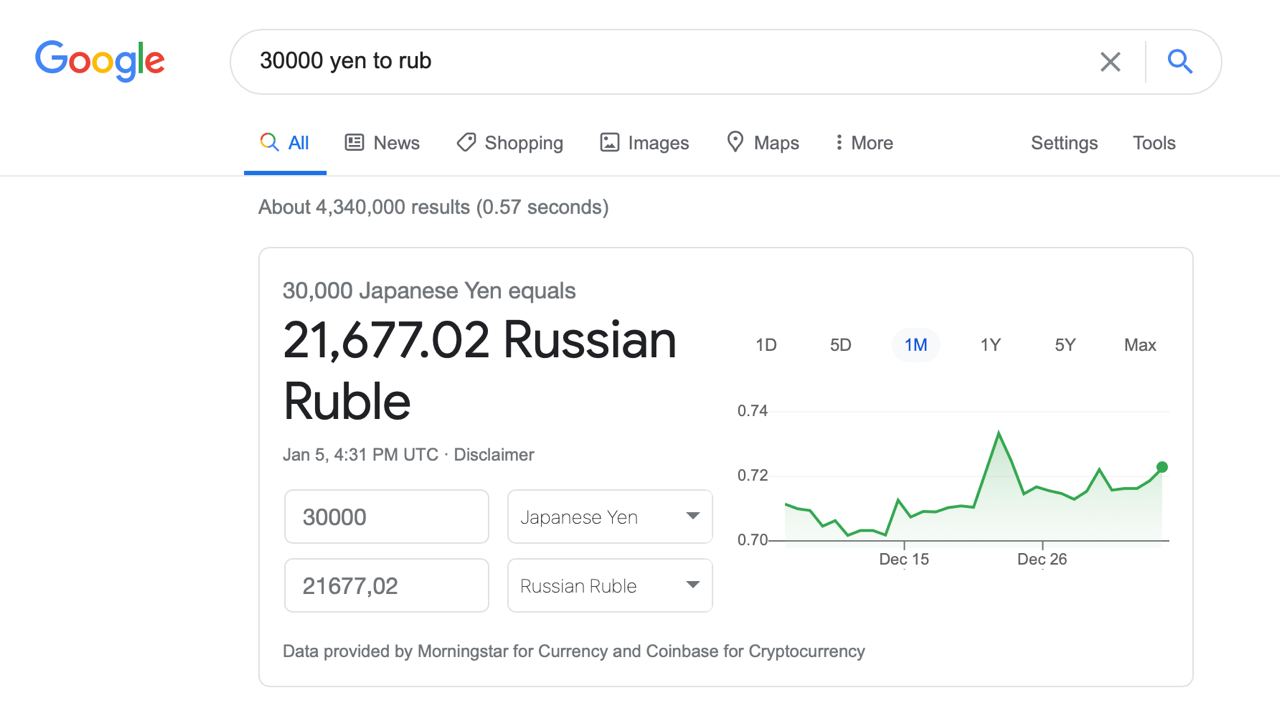The image size is (1280, 706).
Task: Open Settings
Action: click(1064, 143)
